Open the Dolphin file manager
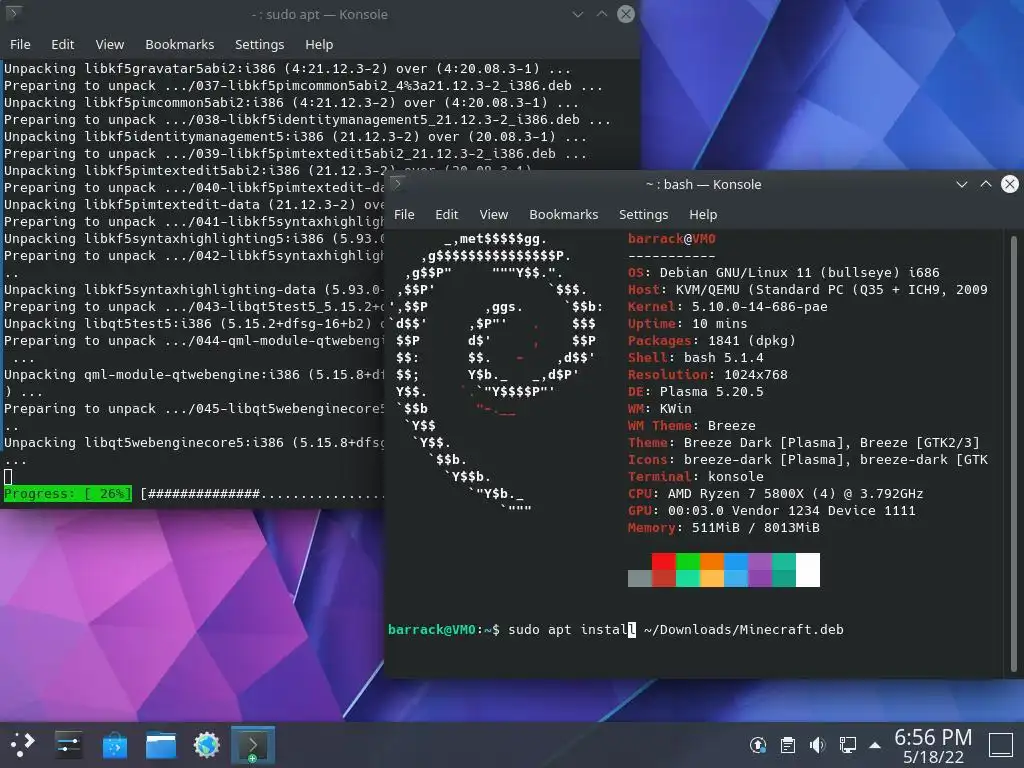 pos(161,744)
